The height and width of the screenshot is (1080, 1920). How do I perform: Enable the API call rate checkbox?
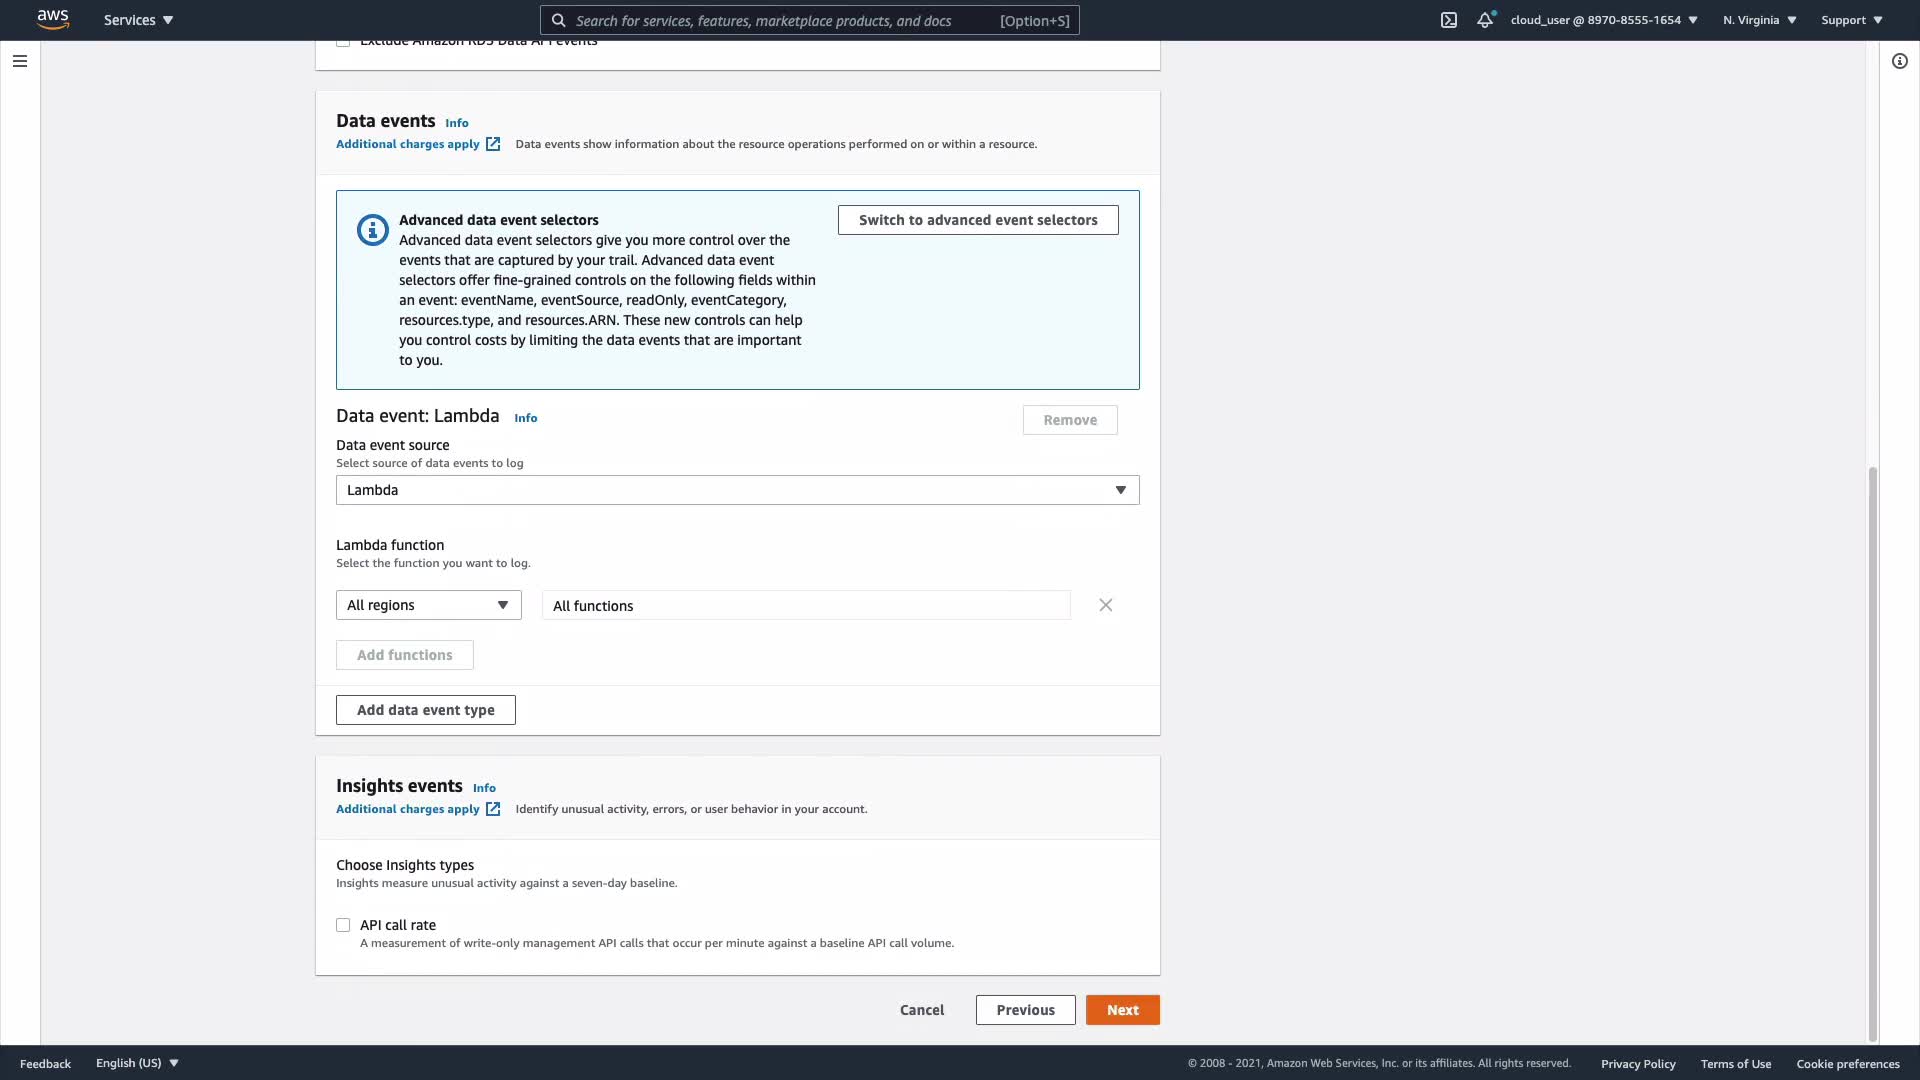point(343,925)
